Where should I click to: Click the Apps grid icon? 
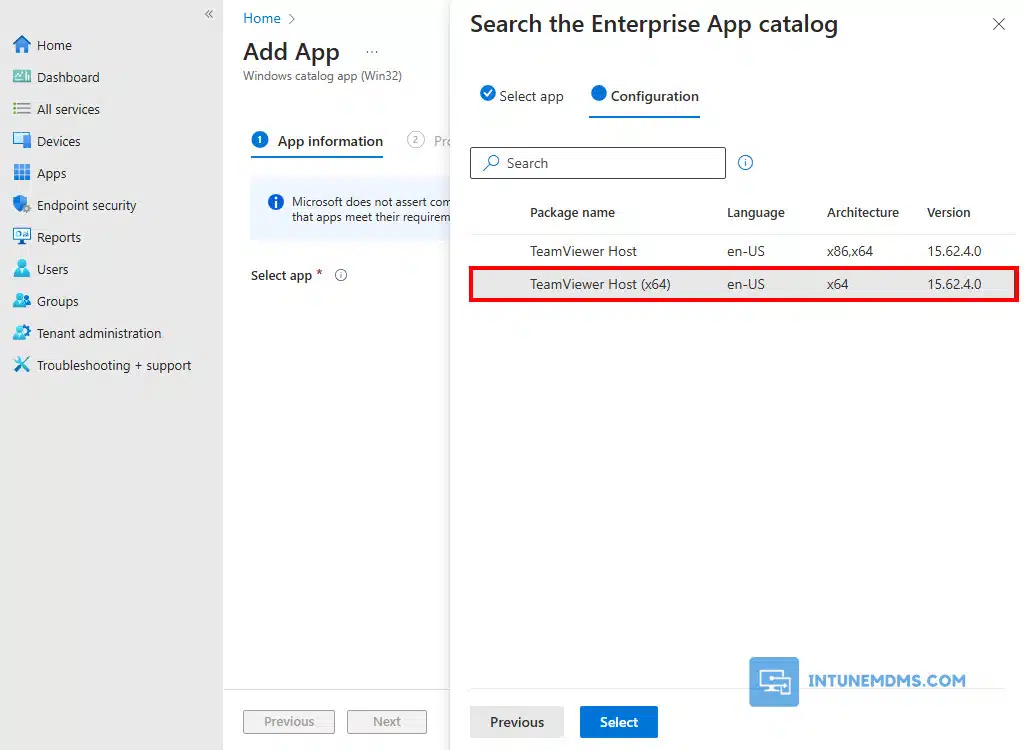[22, 172]
